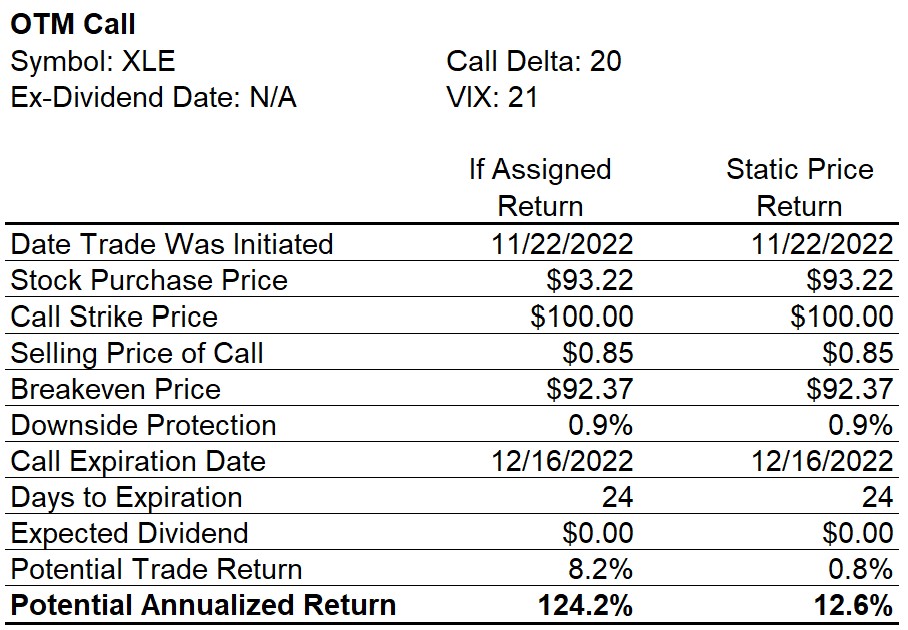Select the Static Price call strike $100.00 cell
Image resolution: width=908 pixels, height=630 pixels.
point(841,317)
